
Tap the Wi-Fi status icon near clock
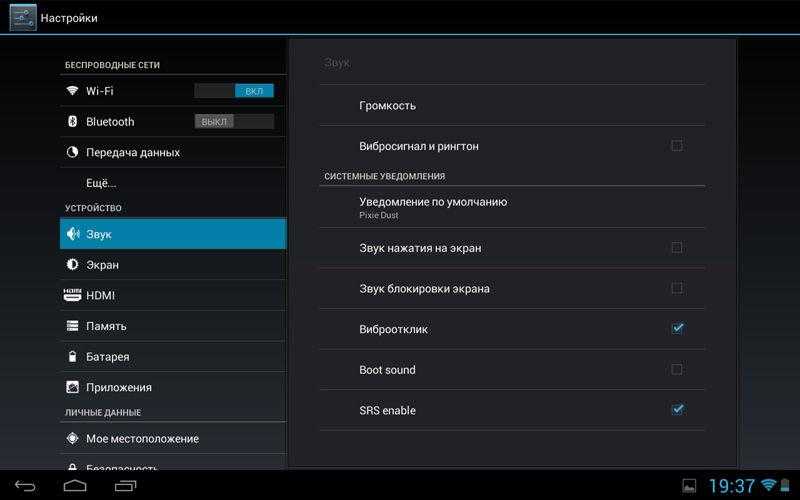(768, 485)
